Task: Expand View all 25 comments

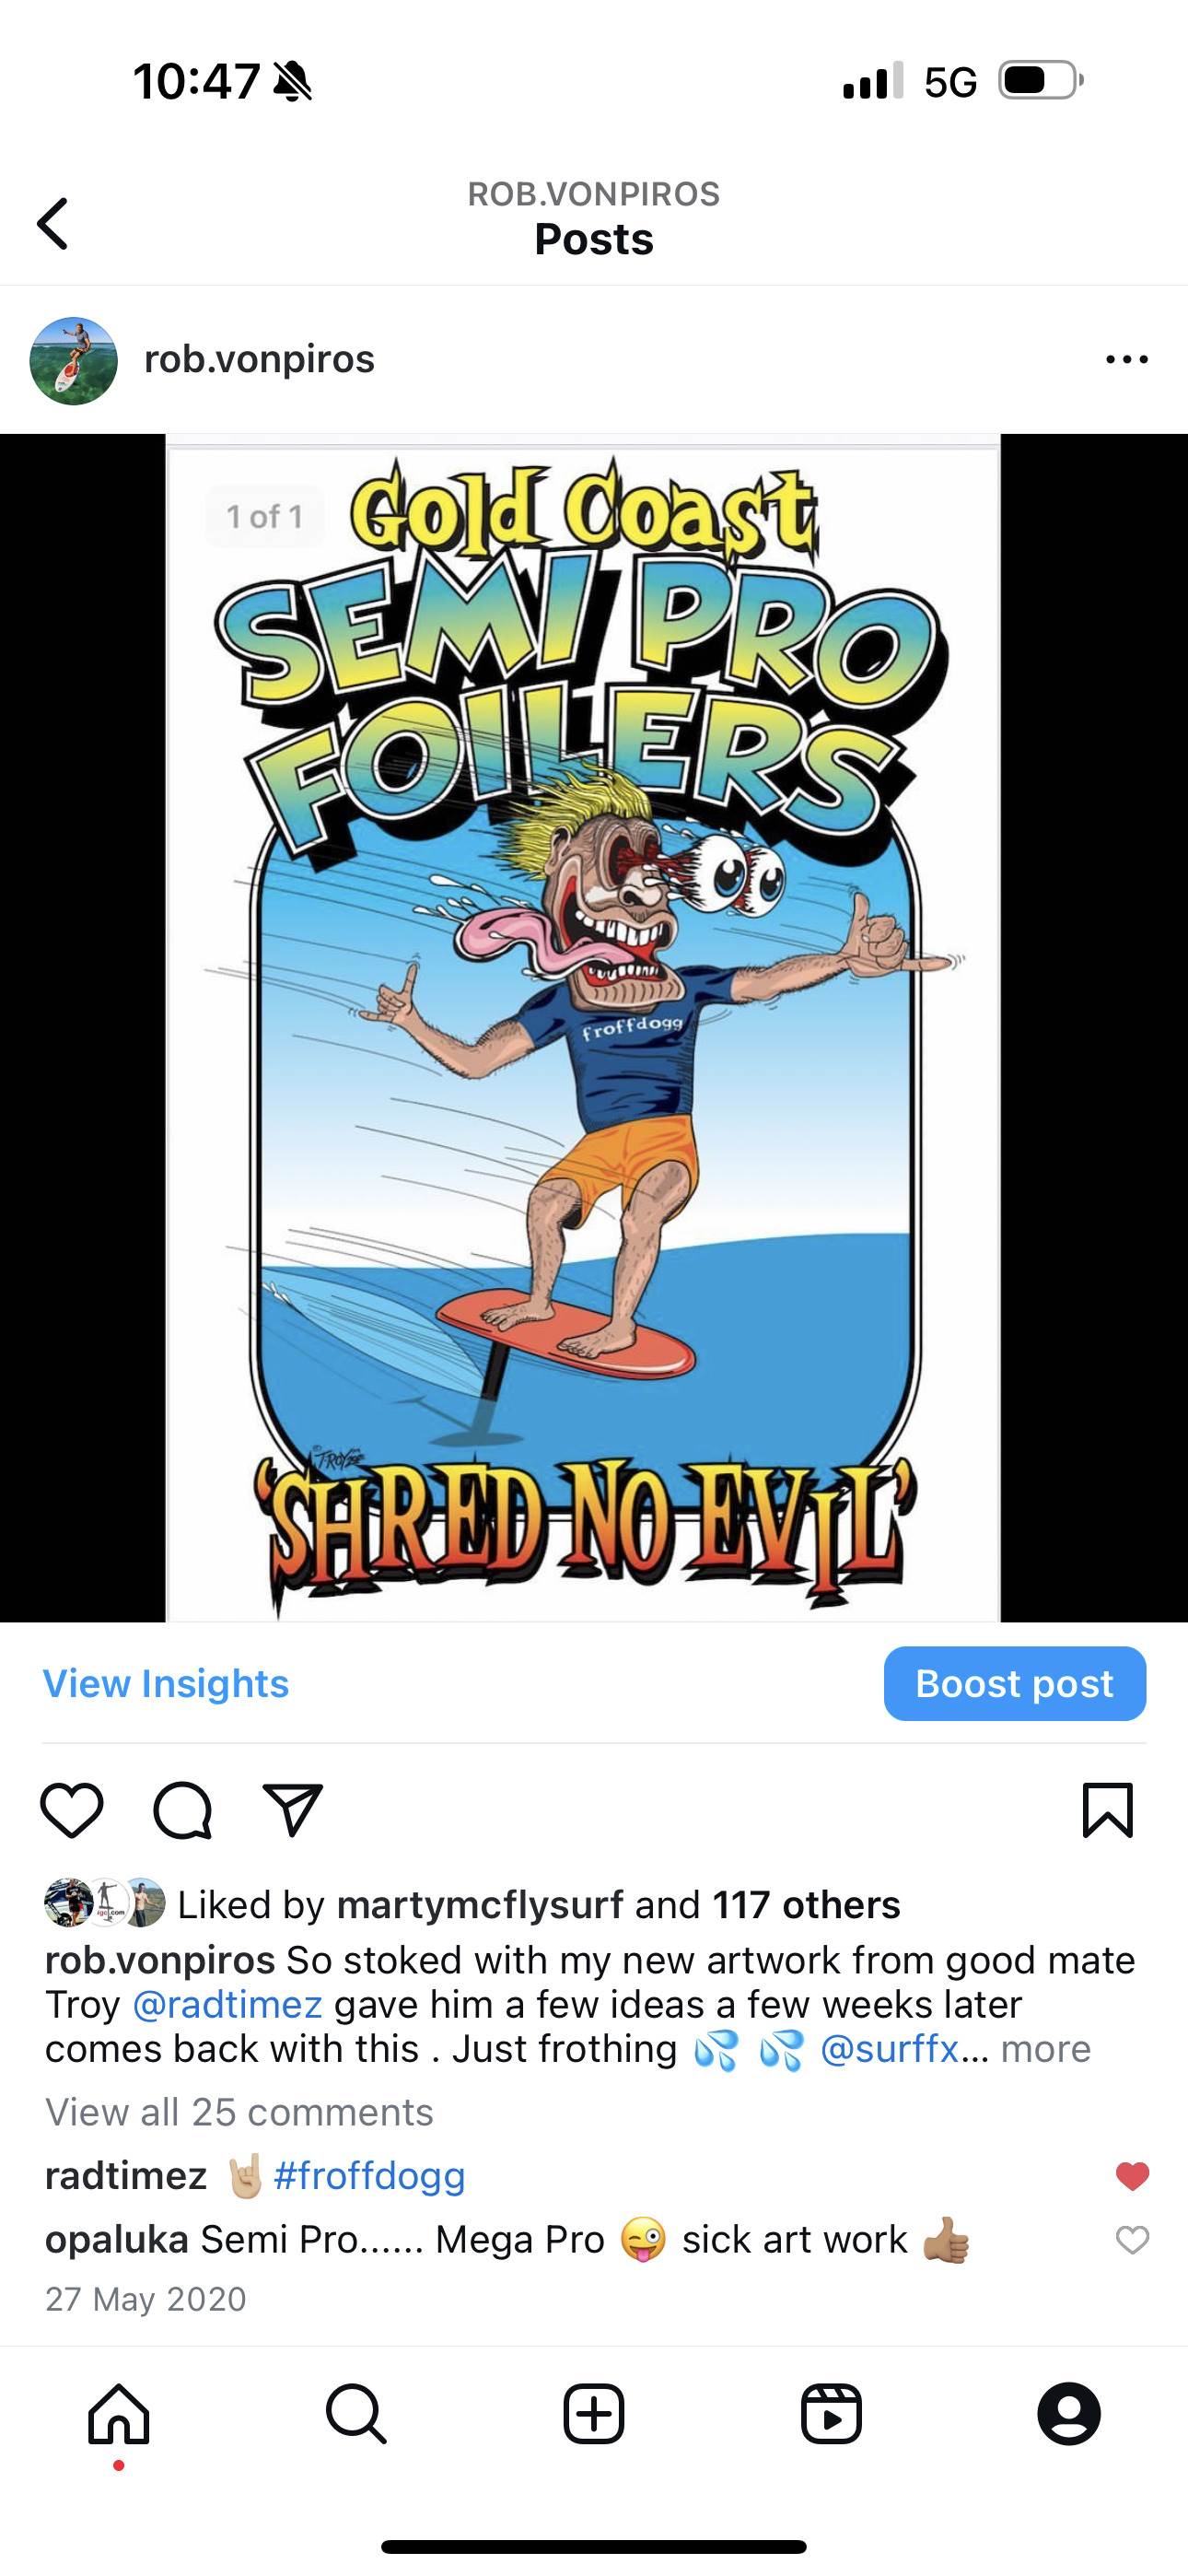Action: 240,2112
